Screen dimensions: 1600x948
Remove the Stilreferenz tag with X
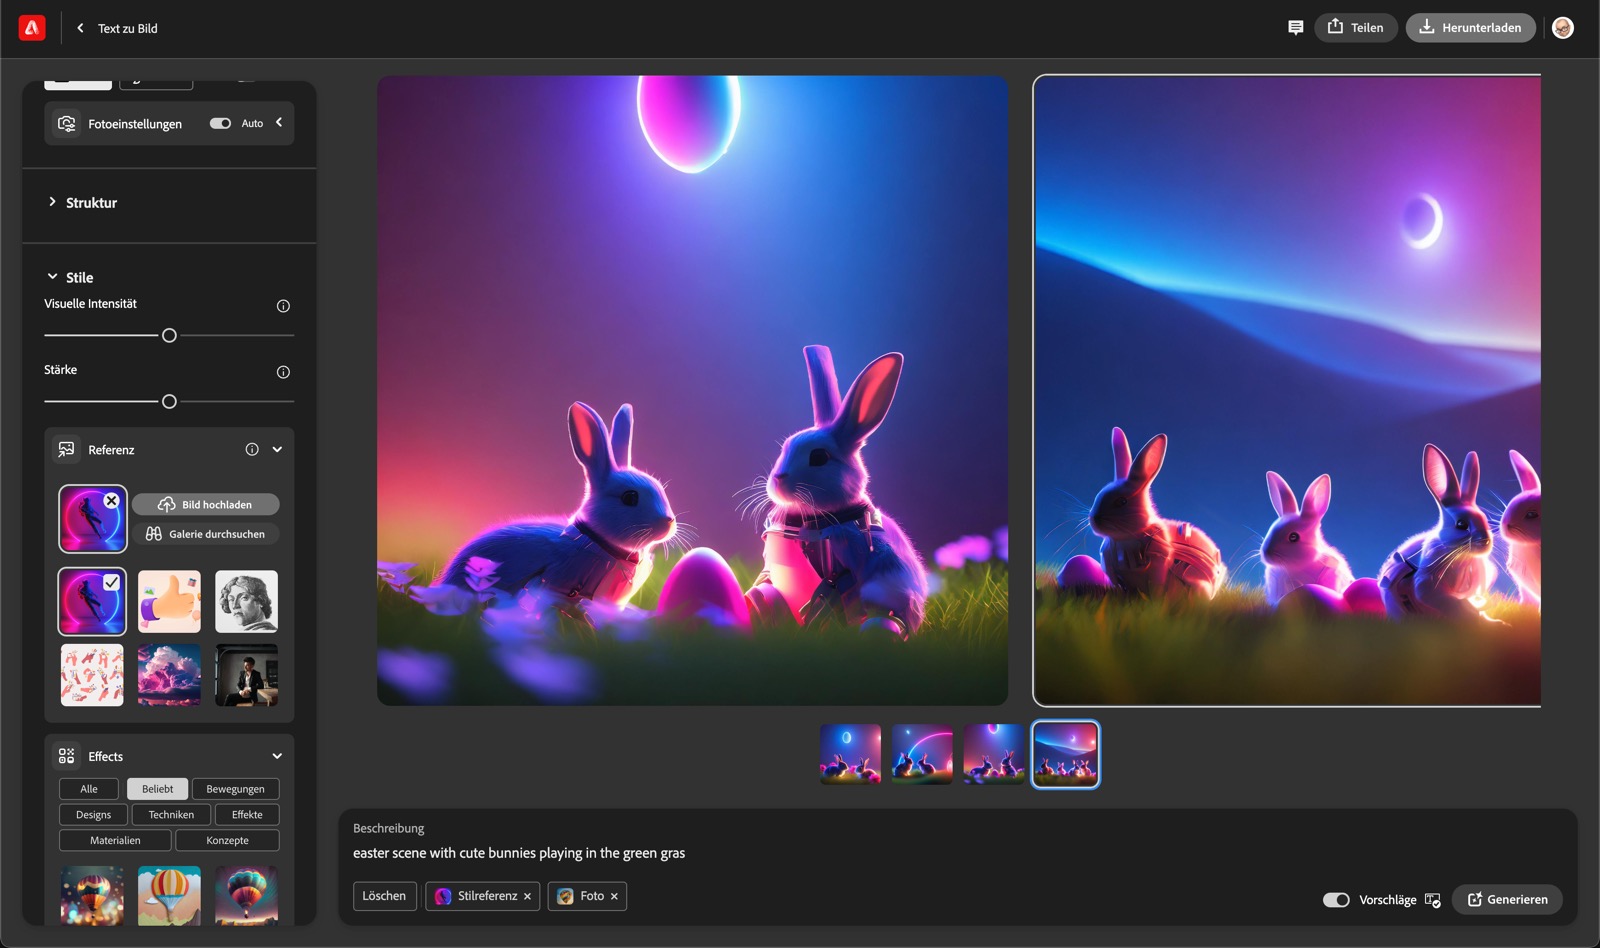pyautogui.click(x=527, y=897)
